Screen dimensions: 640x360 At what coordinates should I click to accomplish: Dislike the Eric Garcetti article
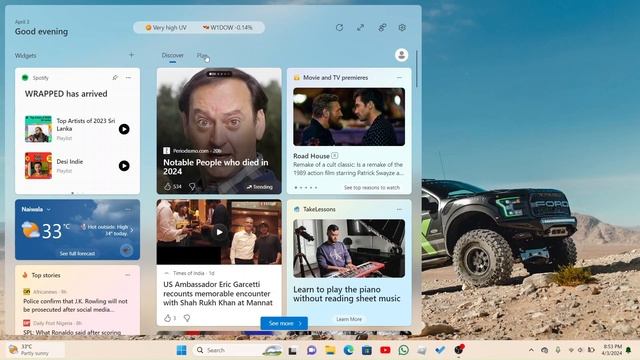coord(187,318)
